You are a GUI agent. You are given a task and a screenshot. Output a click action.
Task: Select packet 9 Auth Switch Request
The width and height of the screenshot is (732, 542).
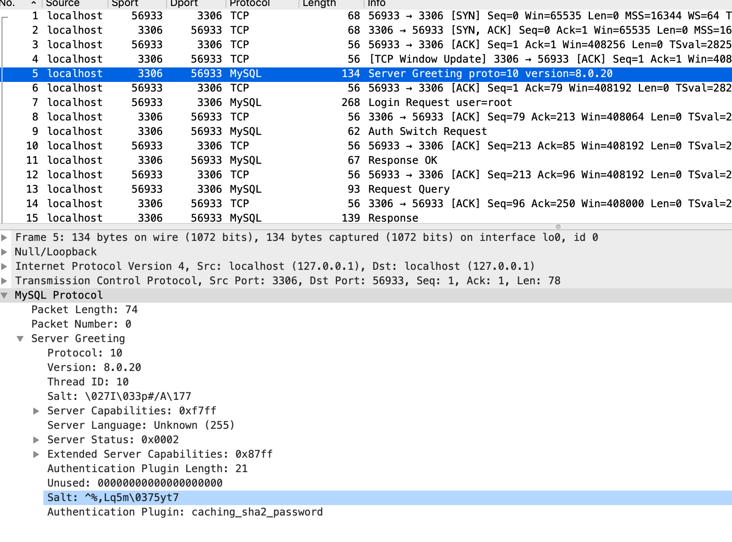click(x=366, y=132)
